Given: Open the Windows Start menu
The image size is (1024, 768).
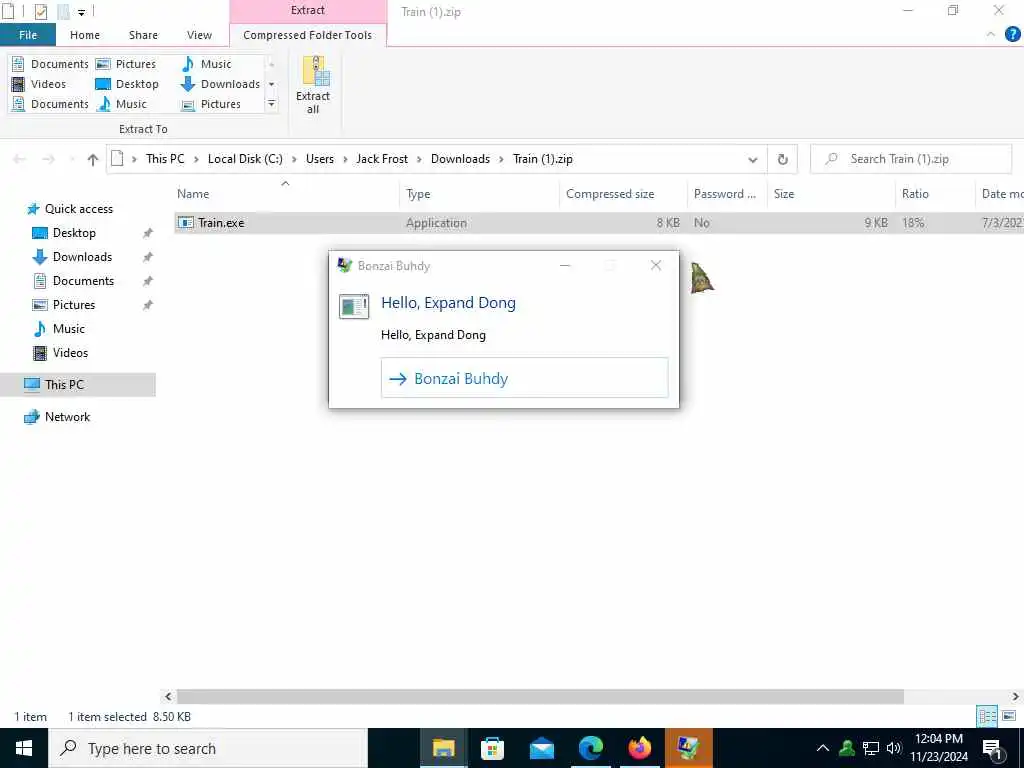Looking at the screenshot, I should pyautogui.click(x=24, y=748).
